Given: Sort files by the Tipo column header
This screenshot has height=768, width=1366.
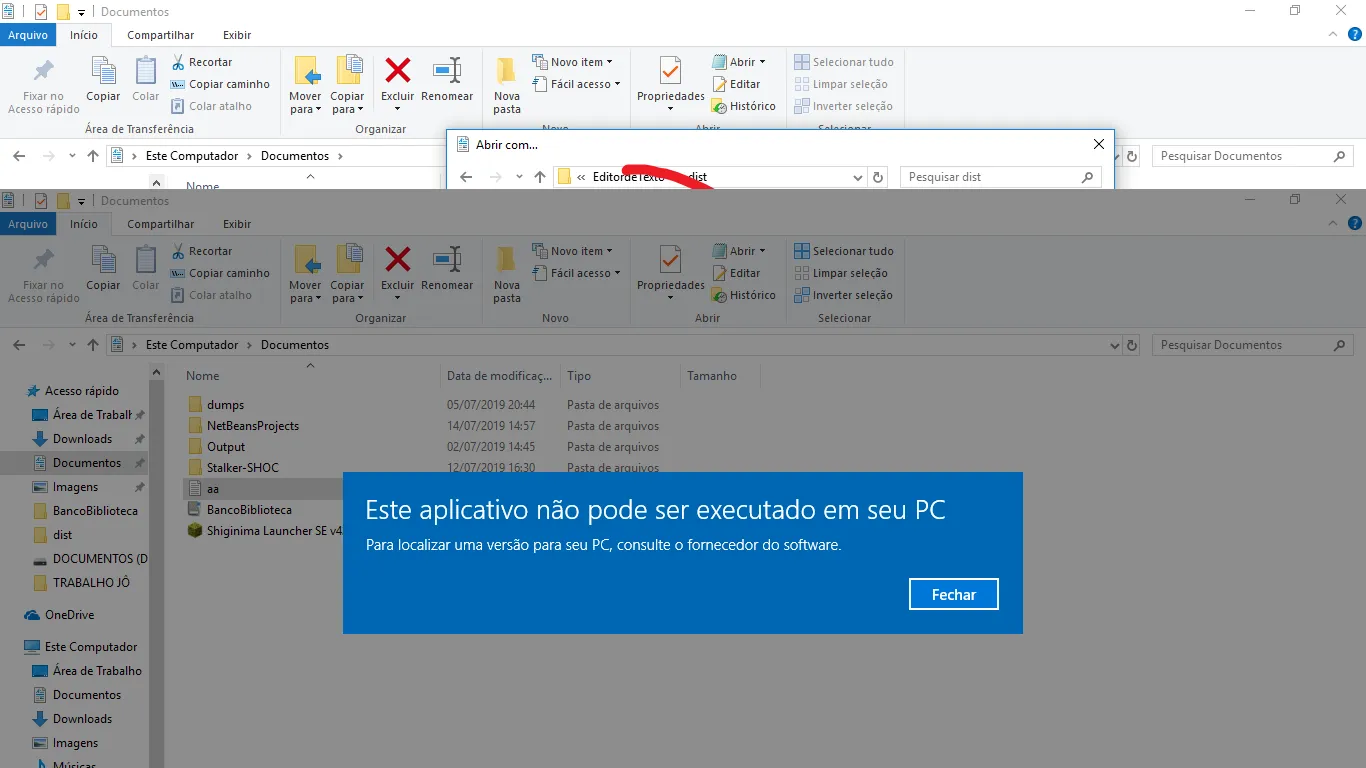Looking at the screenshot, I should (620, 376).
